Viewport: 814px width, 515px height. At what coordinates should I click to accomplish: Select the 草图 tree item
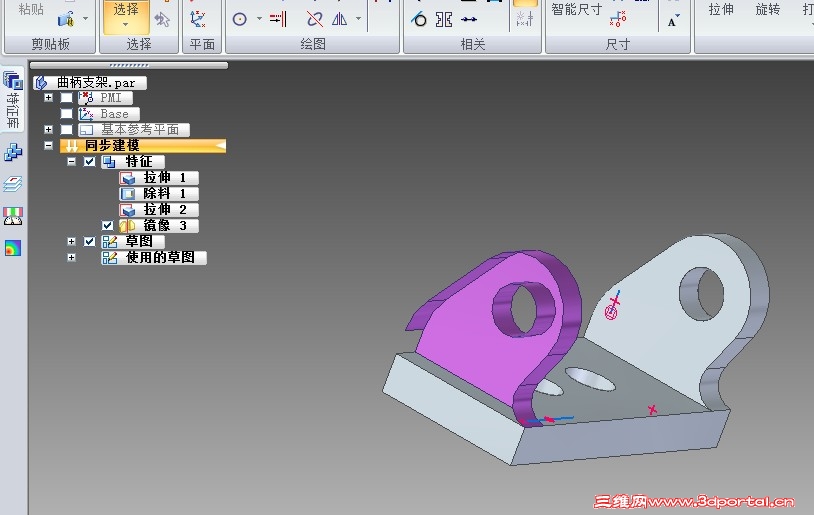pyautogui.click(x=132, y=241)
